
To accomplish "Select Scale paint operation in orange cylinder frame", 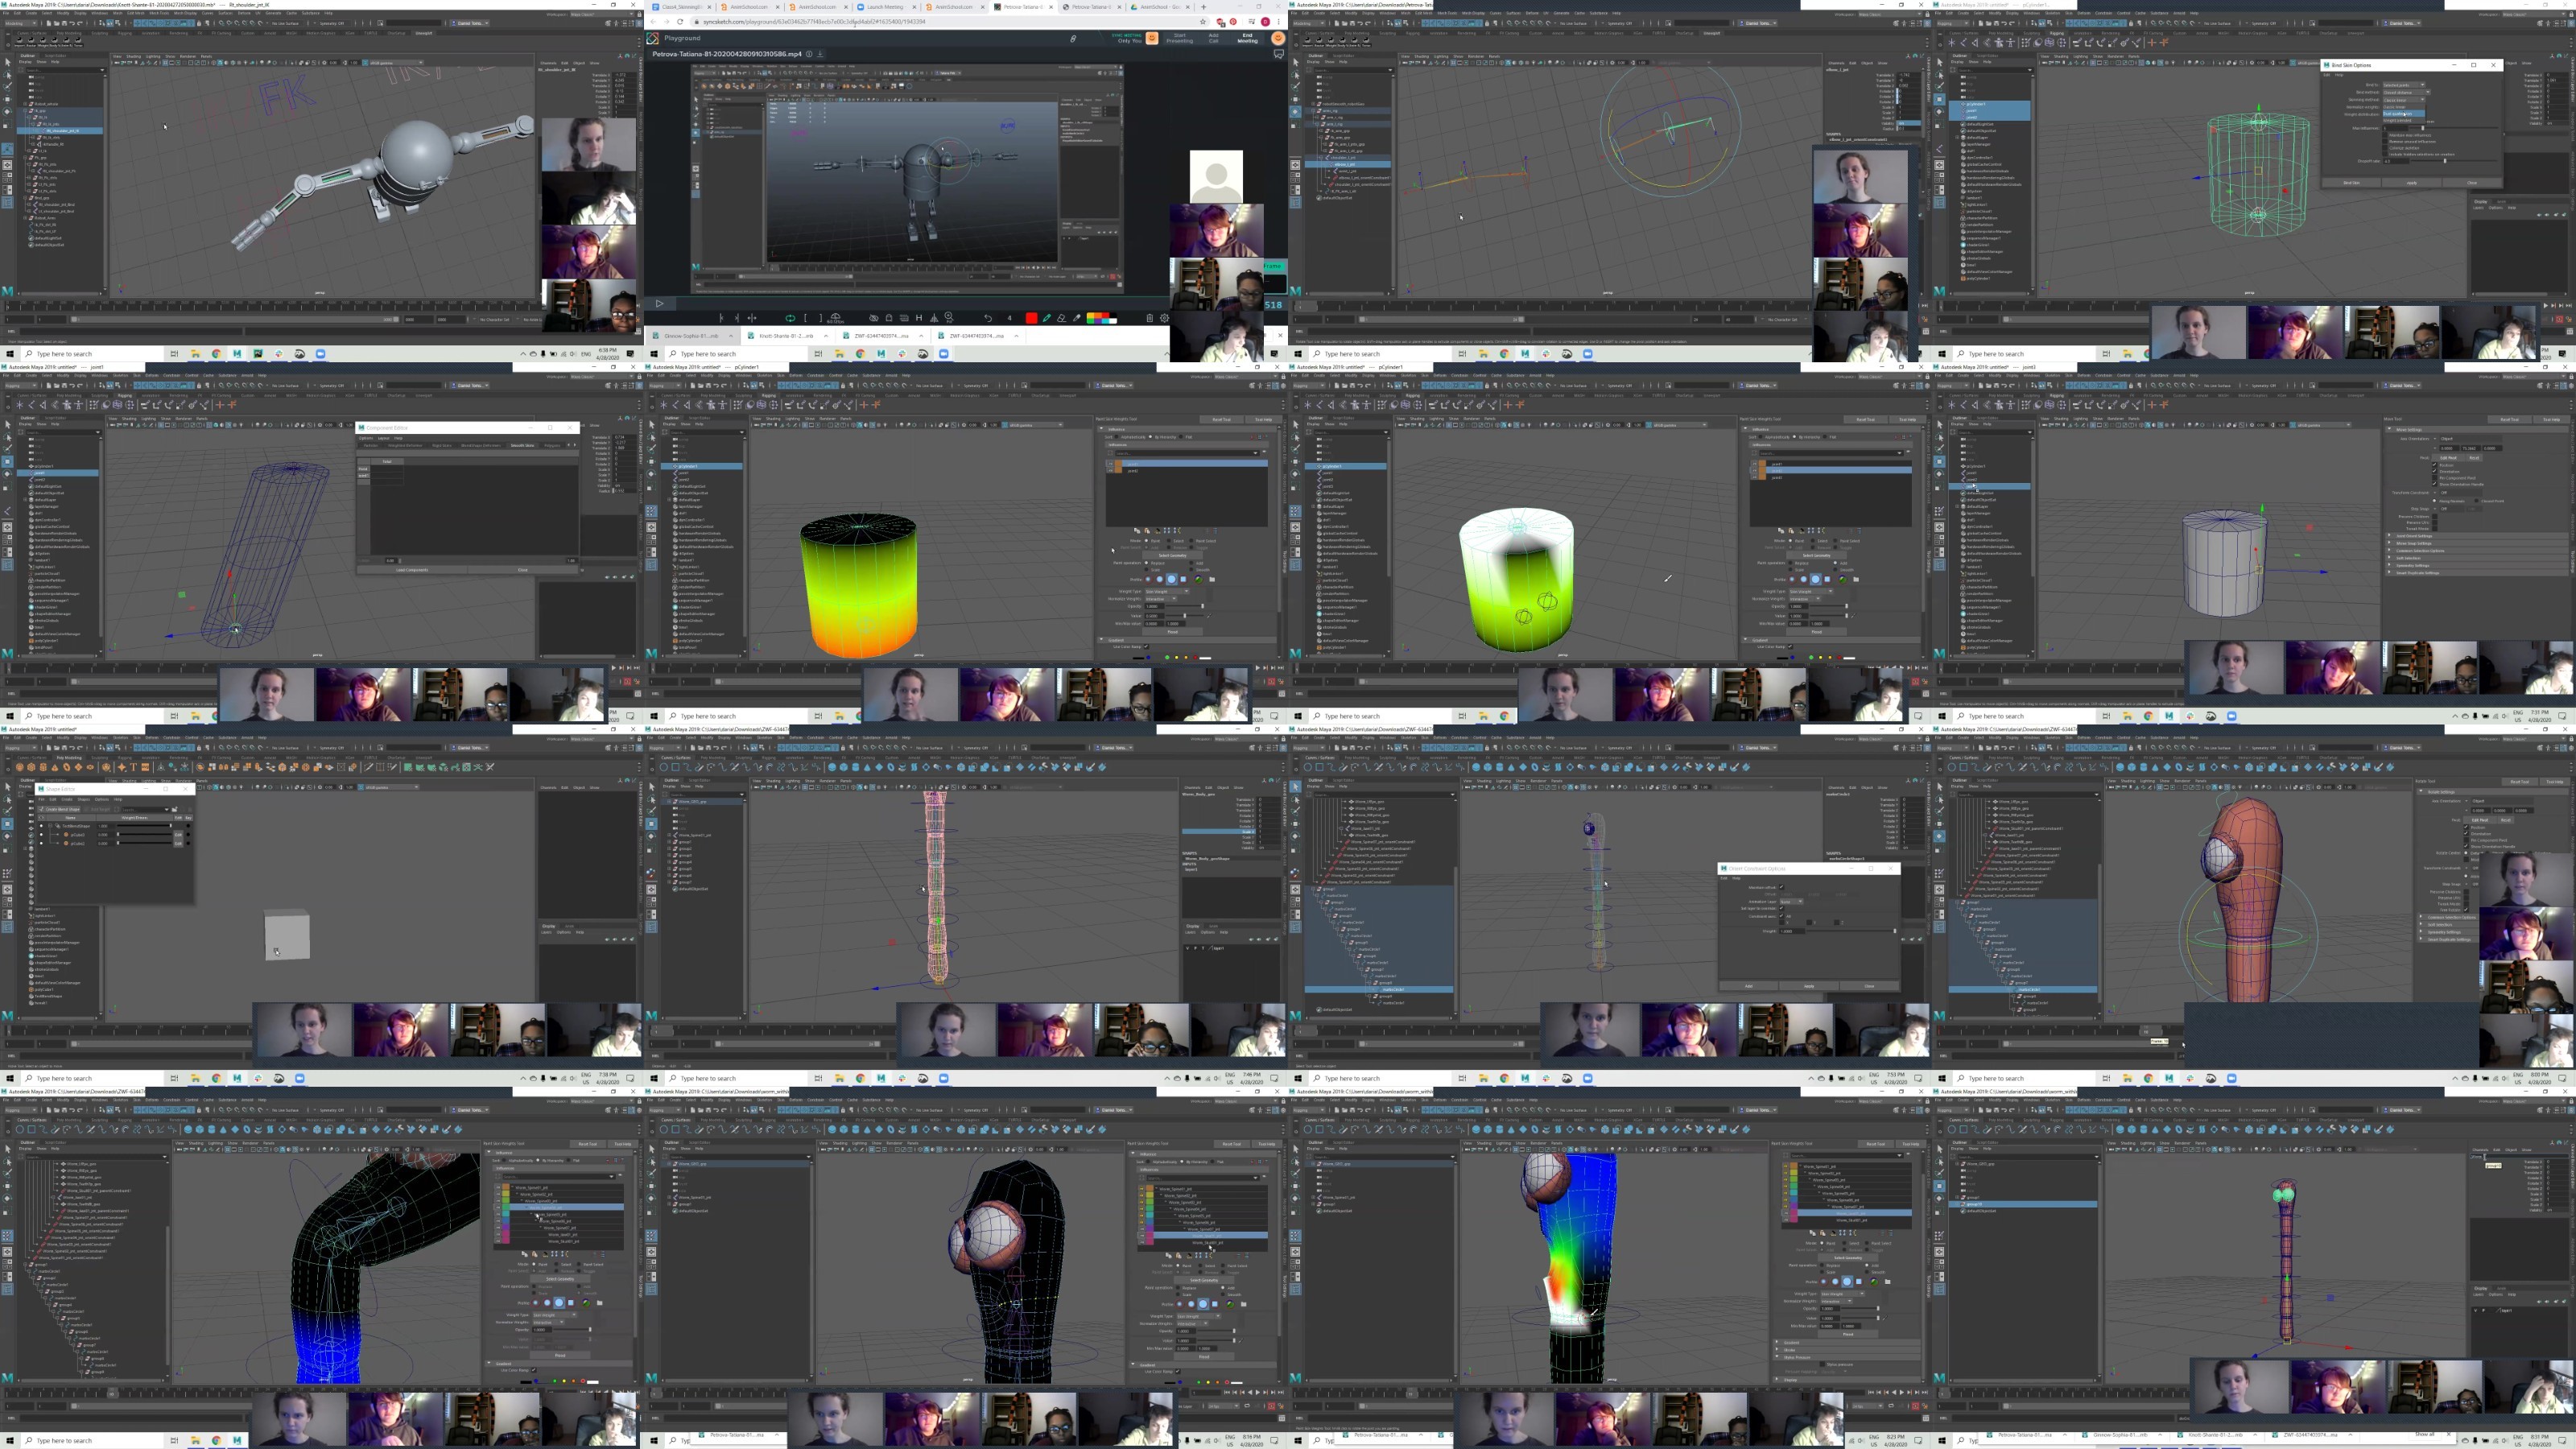I will pos(1146,570).
